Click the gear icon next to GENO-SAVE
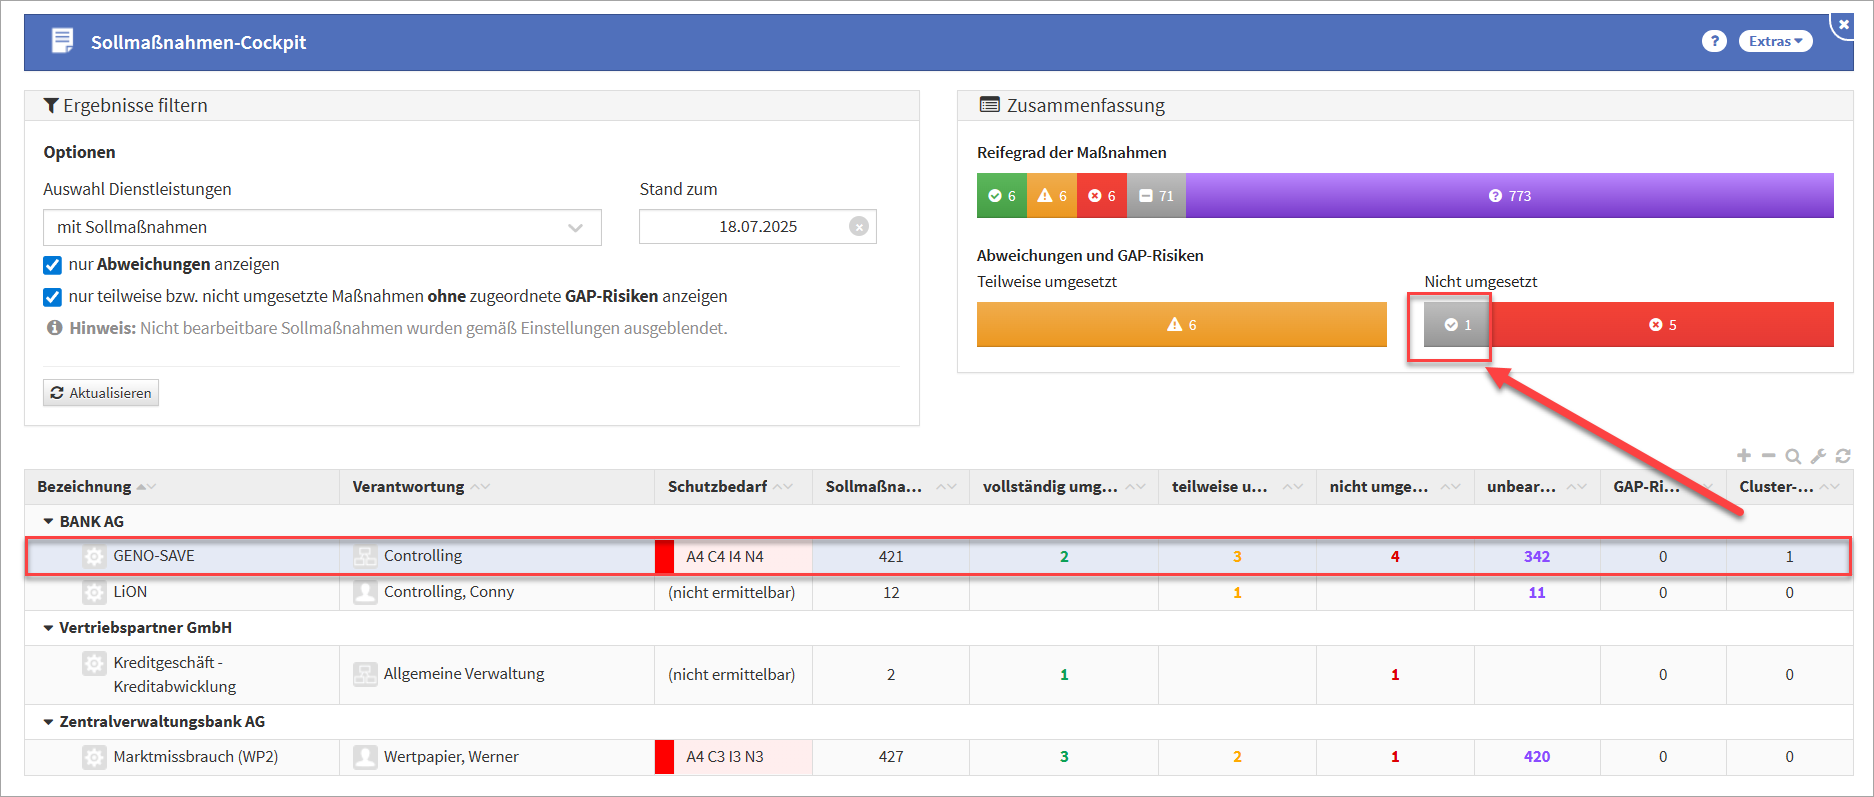 94,557
